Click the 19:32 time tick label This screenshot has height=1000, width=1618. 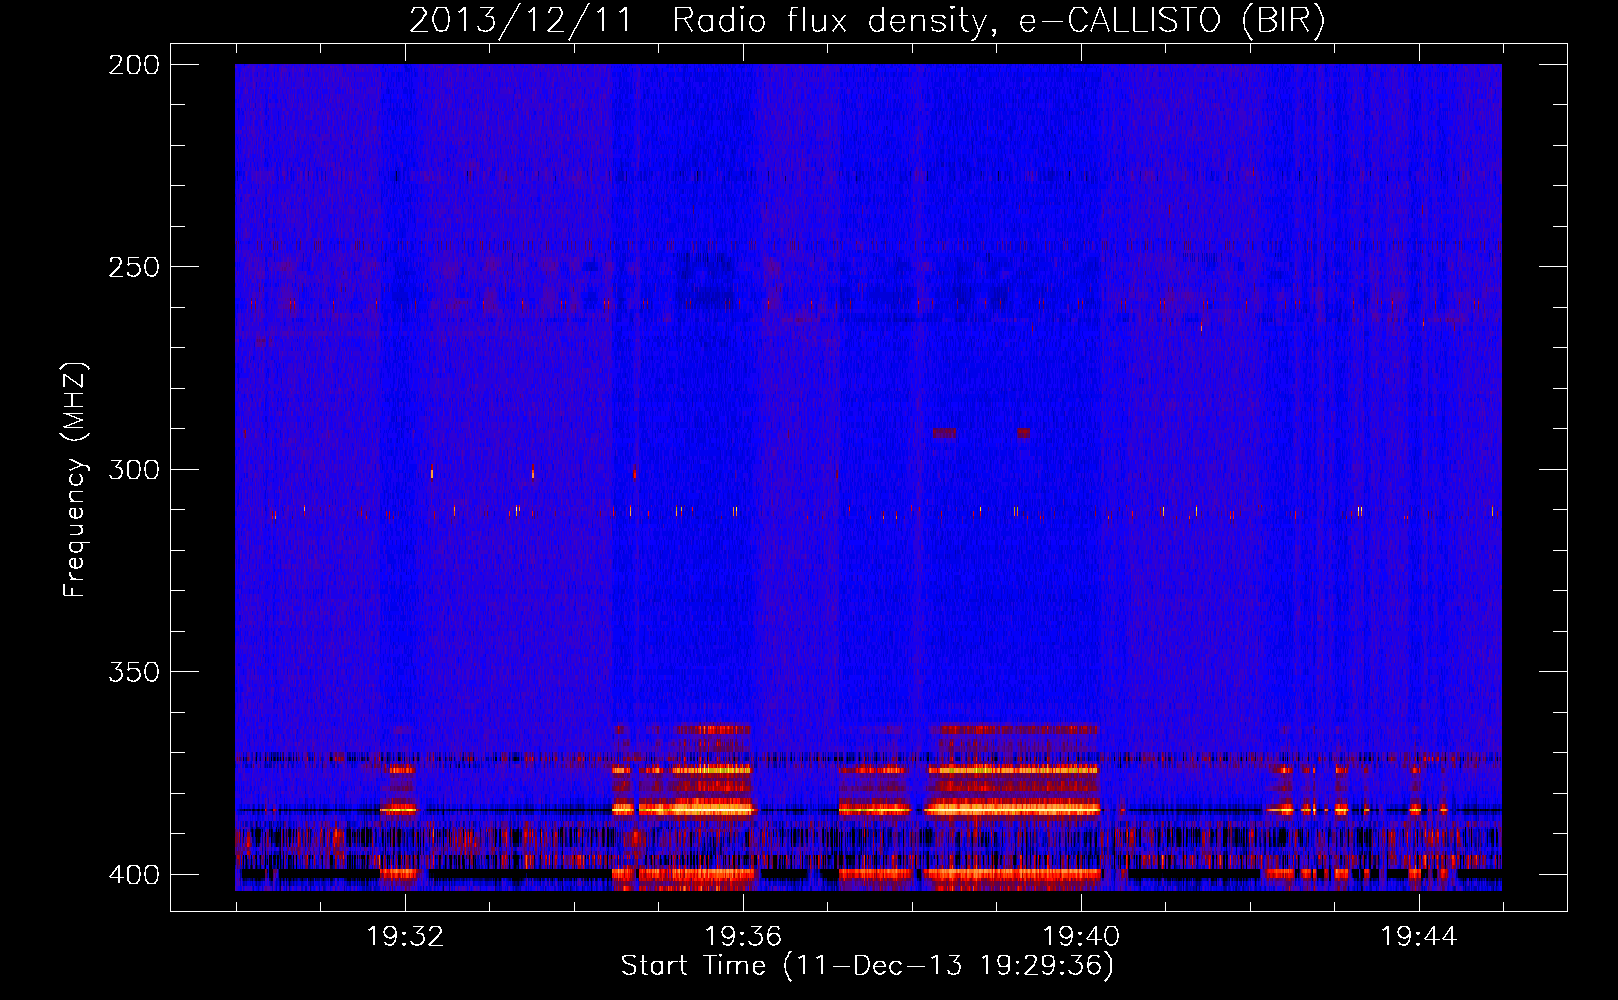click(x=405, y=937)
